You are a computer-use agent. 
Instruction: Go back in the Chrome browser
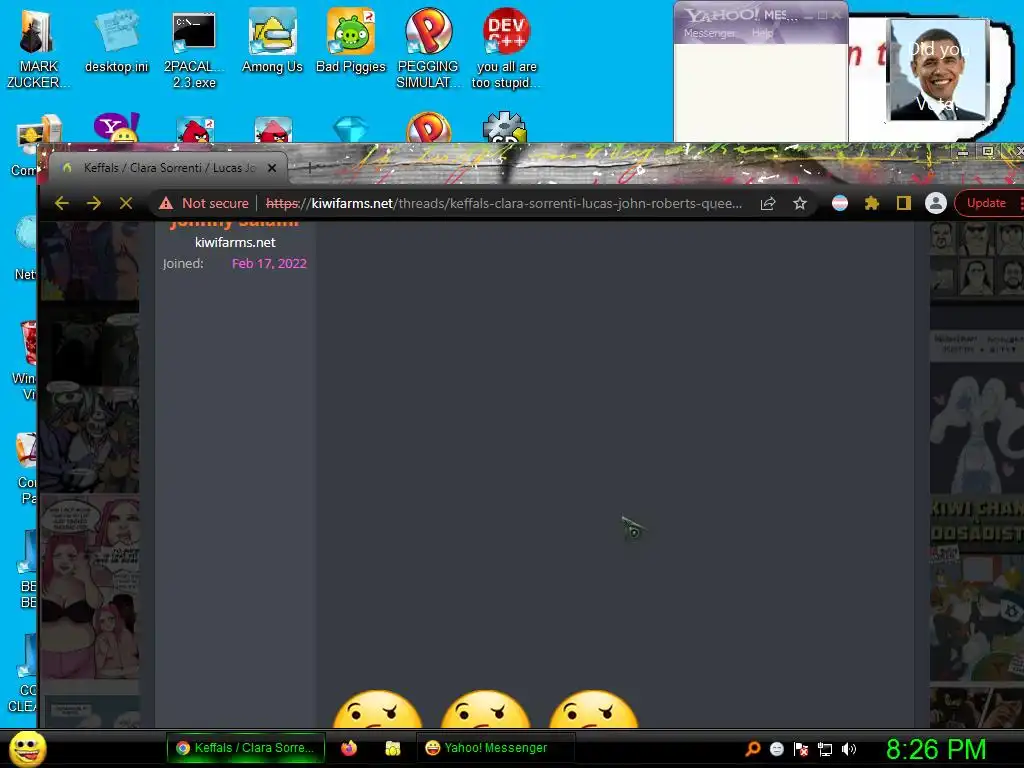coord(61,203)
